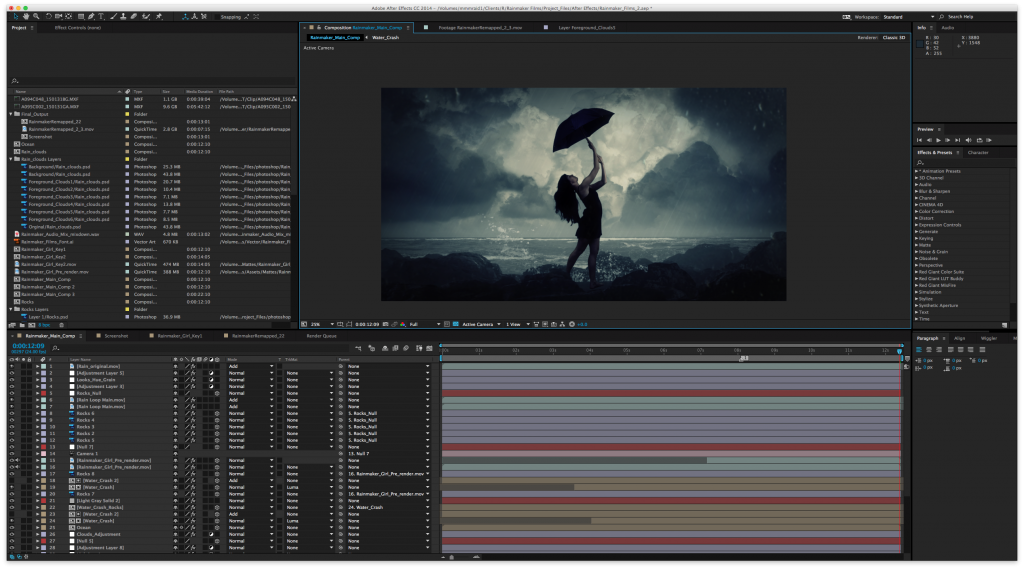Open viewer resolution Full dropdown
The width and height of the screenshot is (1024, 569).
coord(426,324)
